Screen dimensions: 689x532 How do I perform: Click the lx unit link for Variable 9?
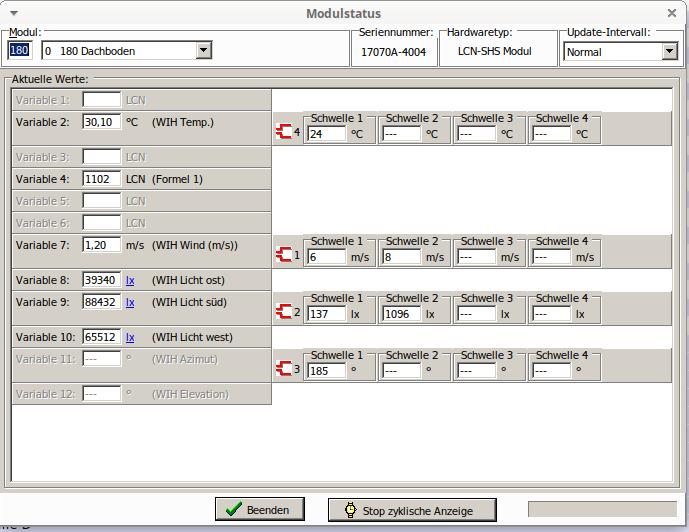pos(130,302)
